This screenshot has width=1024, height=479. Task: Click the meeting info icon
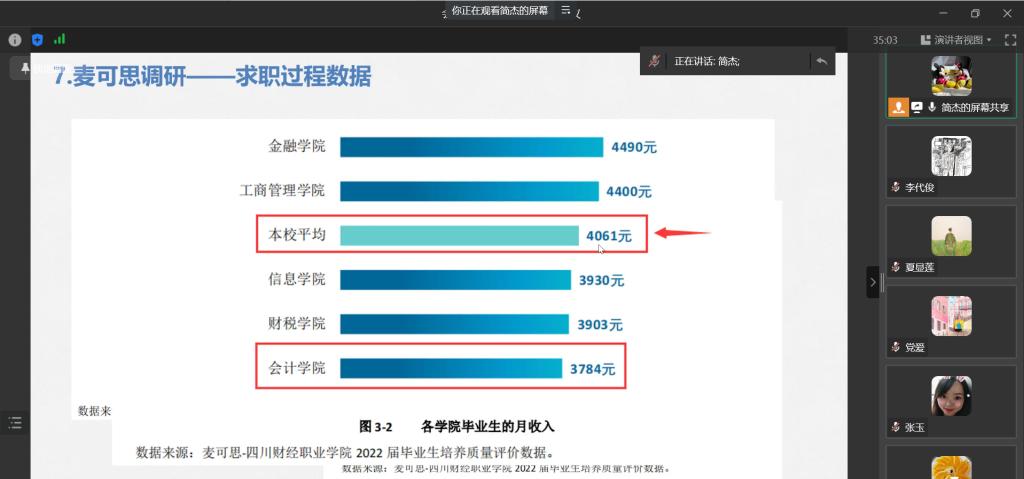(x=15, y=40)
